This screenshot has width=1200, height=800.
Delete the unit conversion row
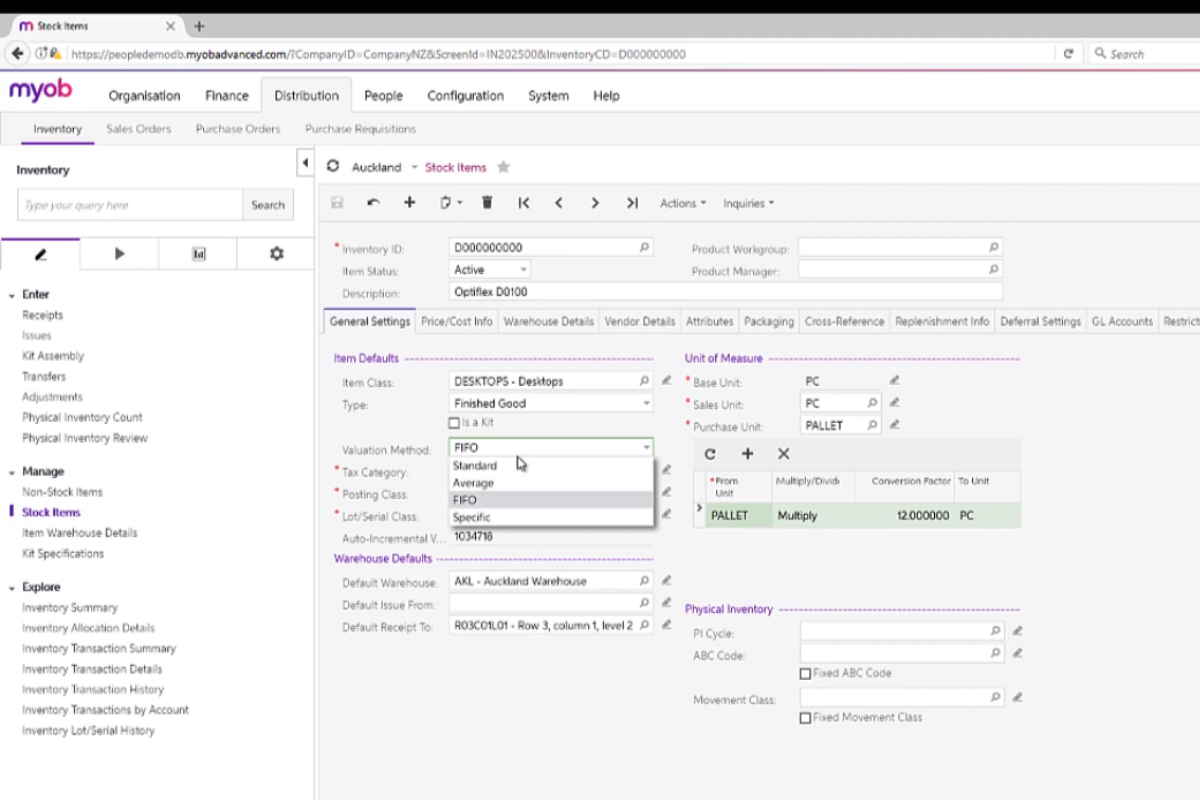click(784, 454)
